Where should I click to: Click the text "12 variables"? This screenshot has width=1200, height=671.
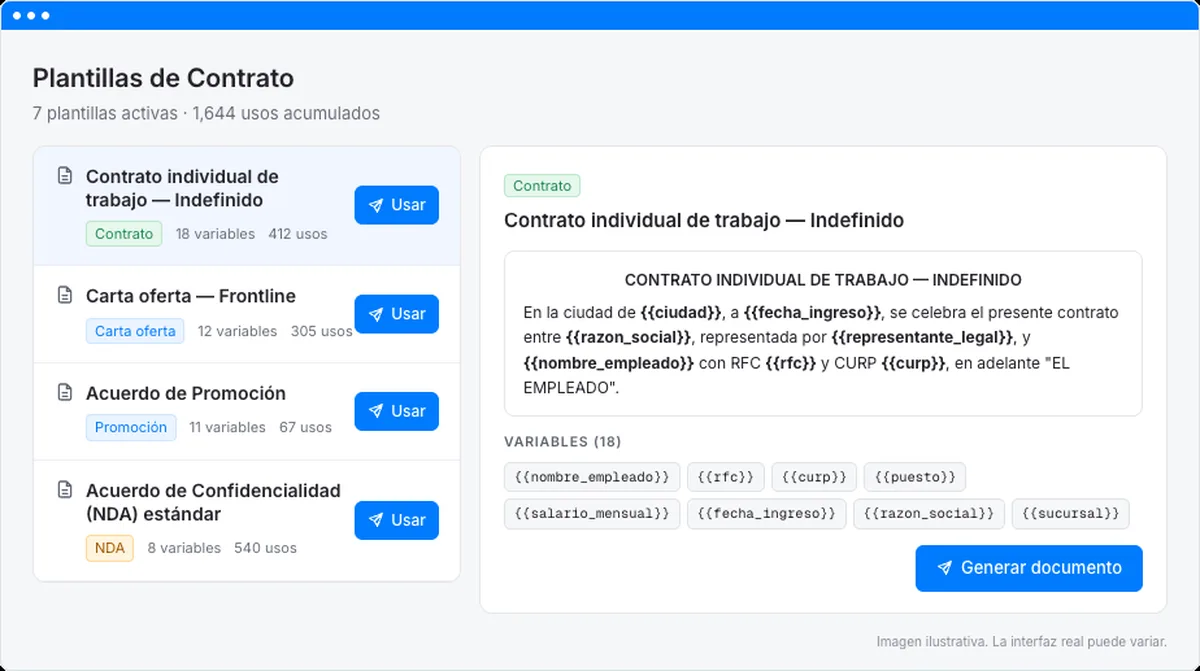[x=237, y=331]
